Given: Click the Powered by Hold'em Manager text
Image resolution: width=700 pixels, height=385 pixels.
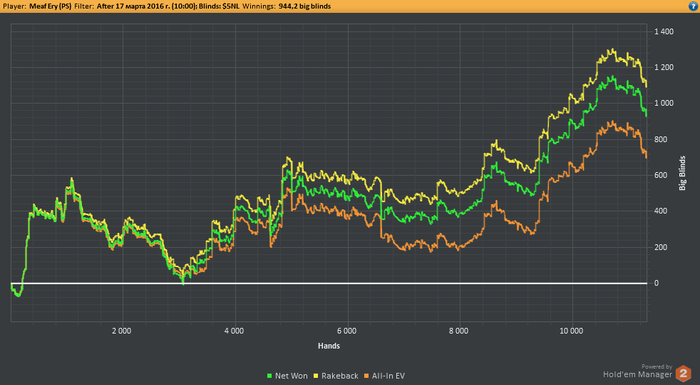Looking at the screenshot, I should click(x=638, y=371).
